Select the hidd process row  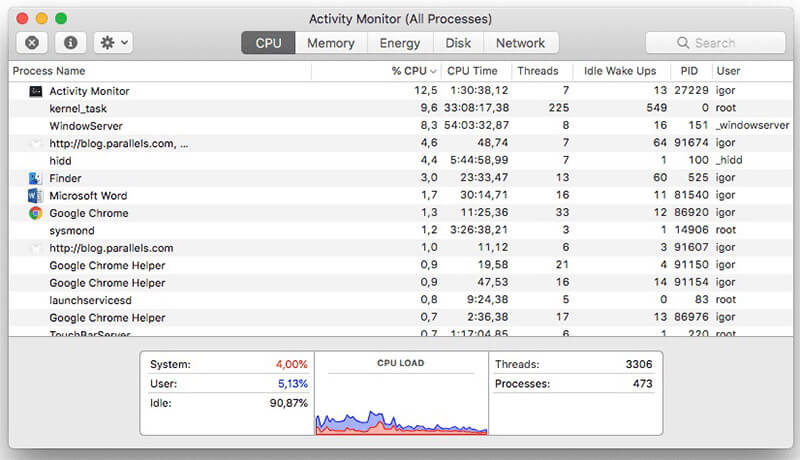pyautogui.click(x=401, y=161)
